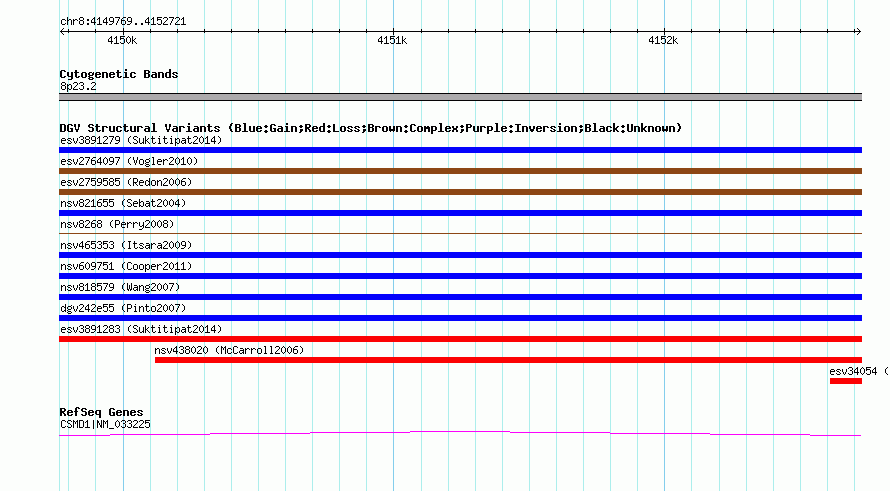The height and width of the screenshot is (491, 890).
Task: Open nsv438020 (McCarroll2006) label
Action: coord(229,350)
